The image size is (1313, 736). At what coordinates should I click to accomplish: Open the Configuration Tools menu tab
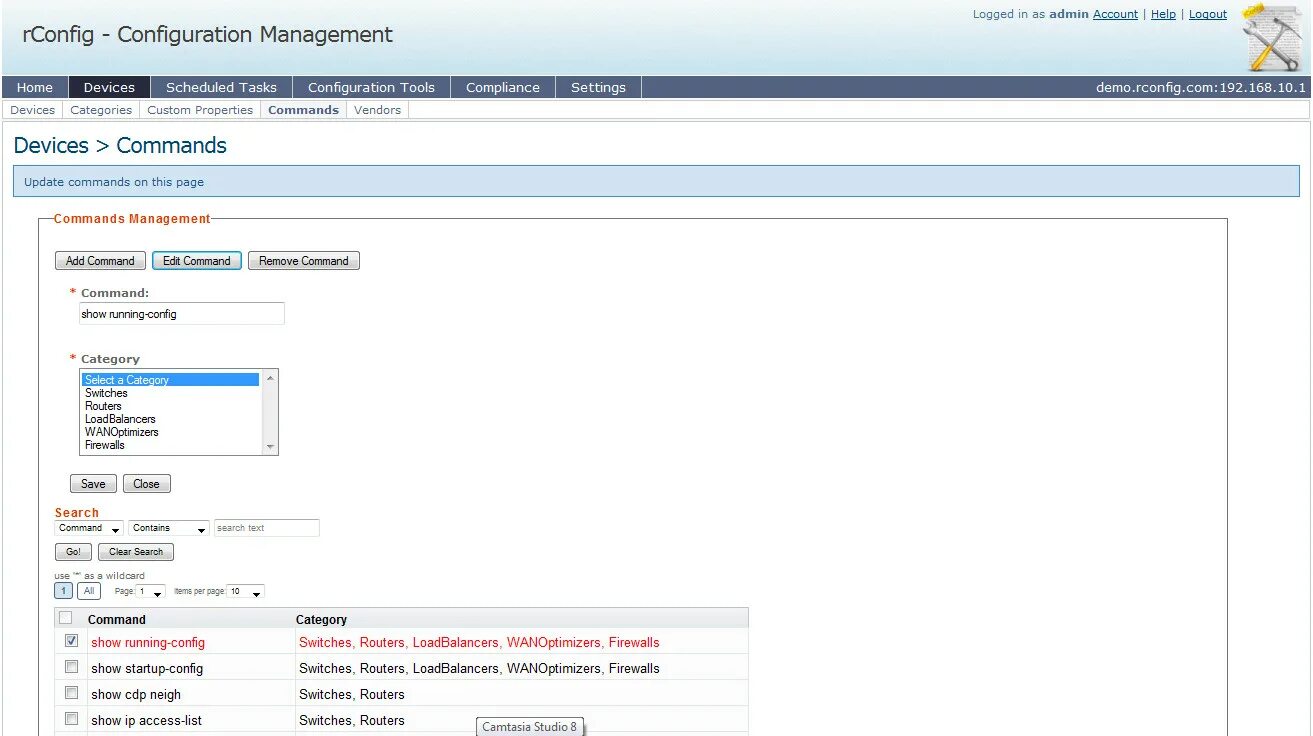pos(371,87)
